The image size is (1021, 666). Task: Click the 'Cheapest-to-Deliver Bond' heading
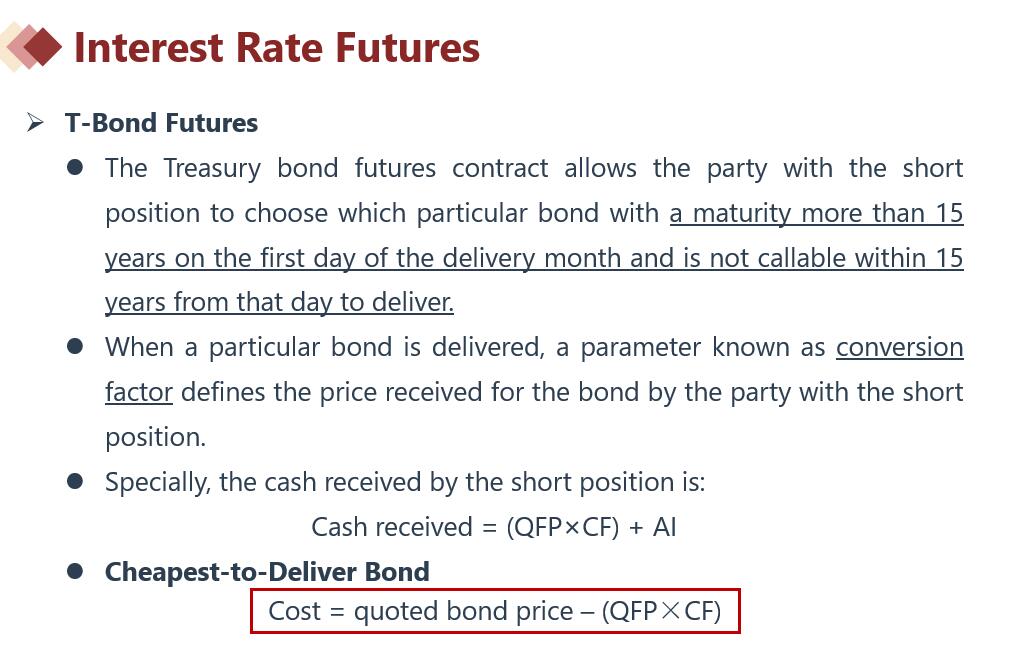pyautogui.click(x=267, y=572)
